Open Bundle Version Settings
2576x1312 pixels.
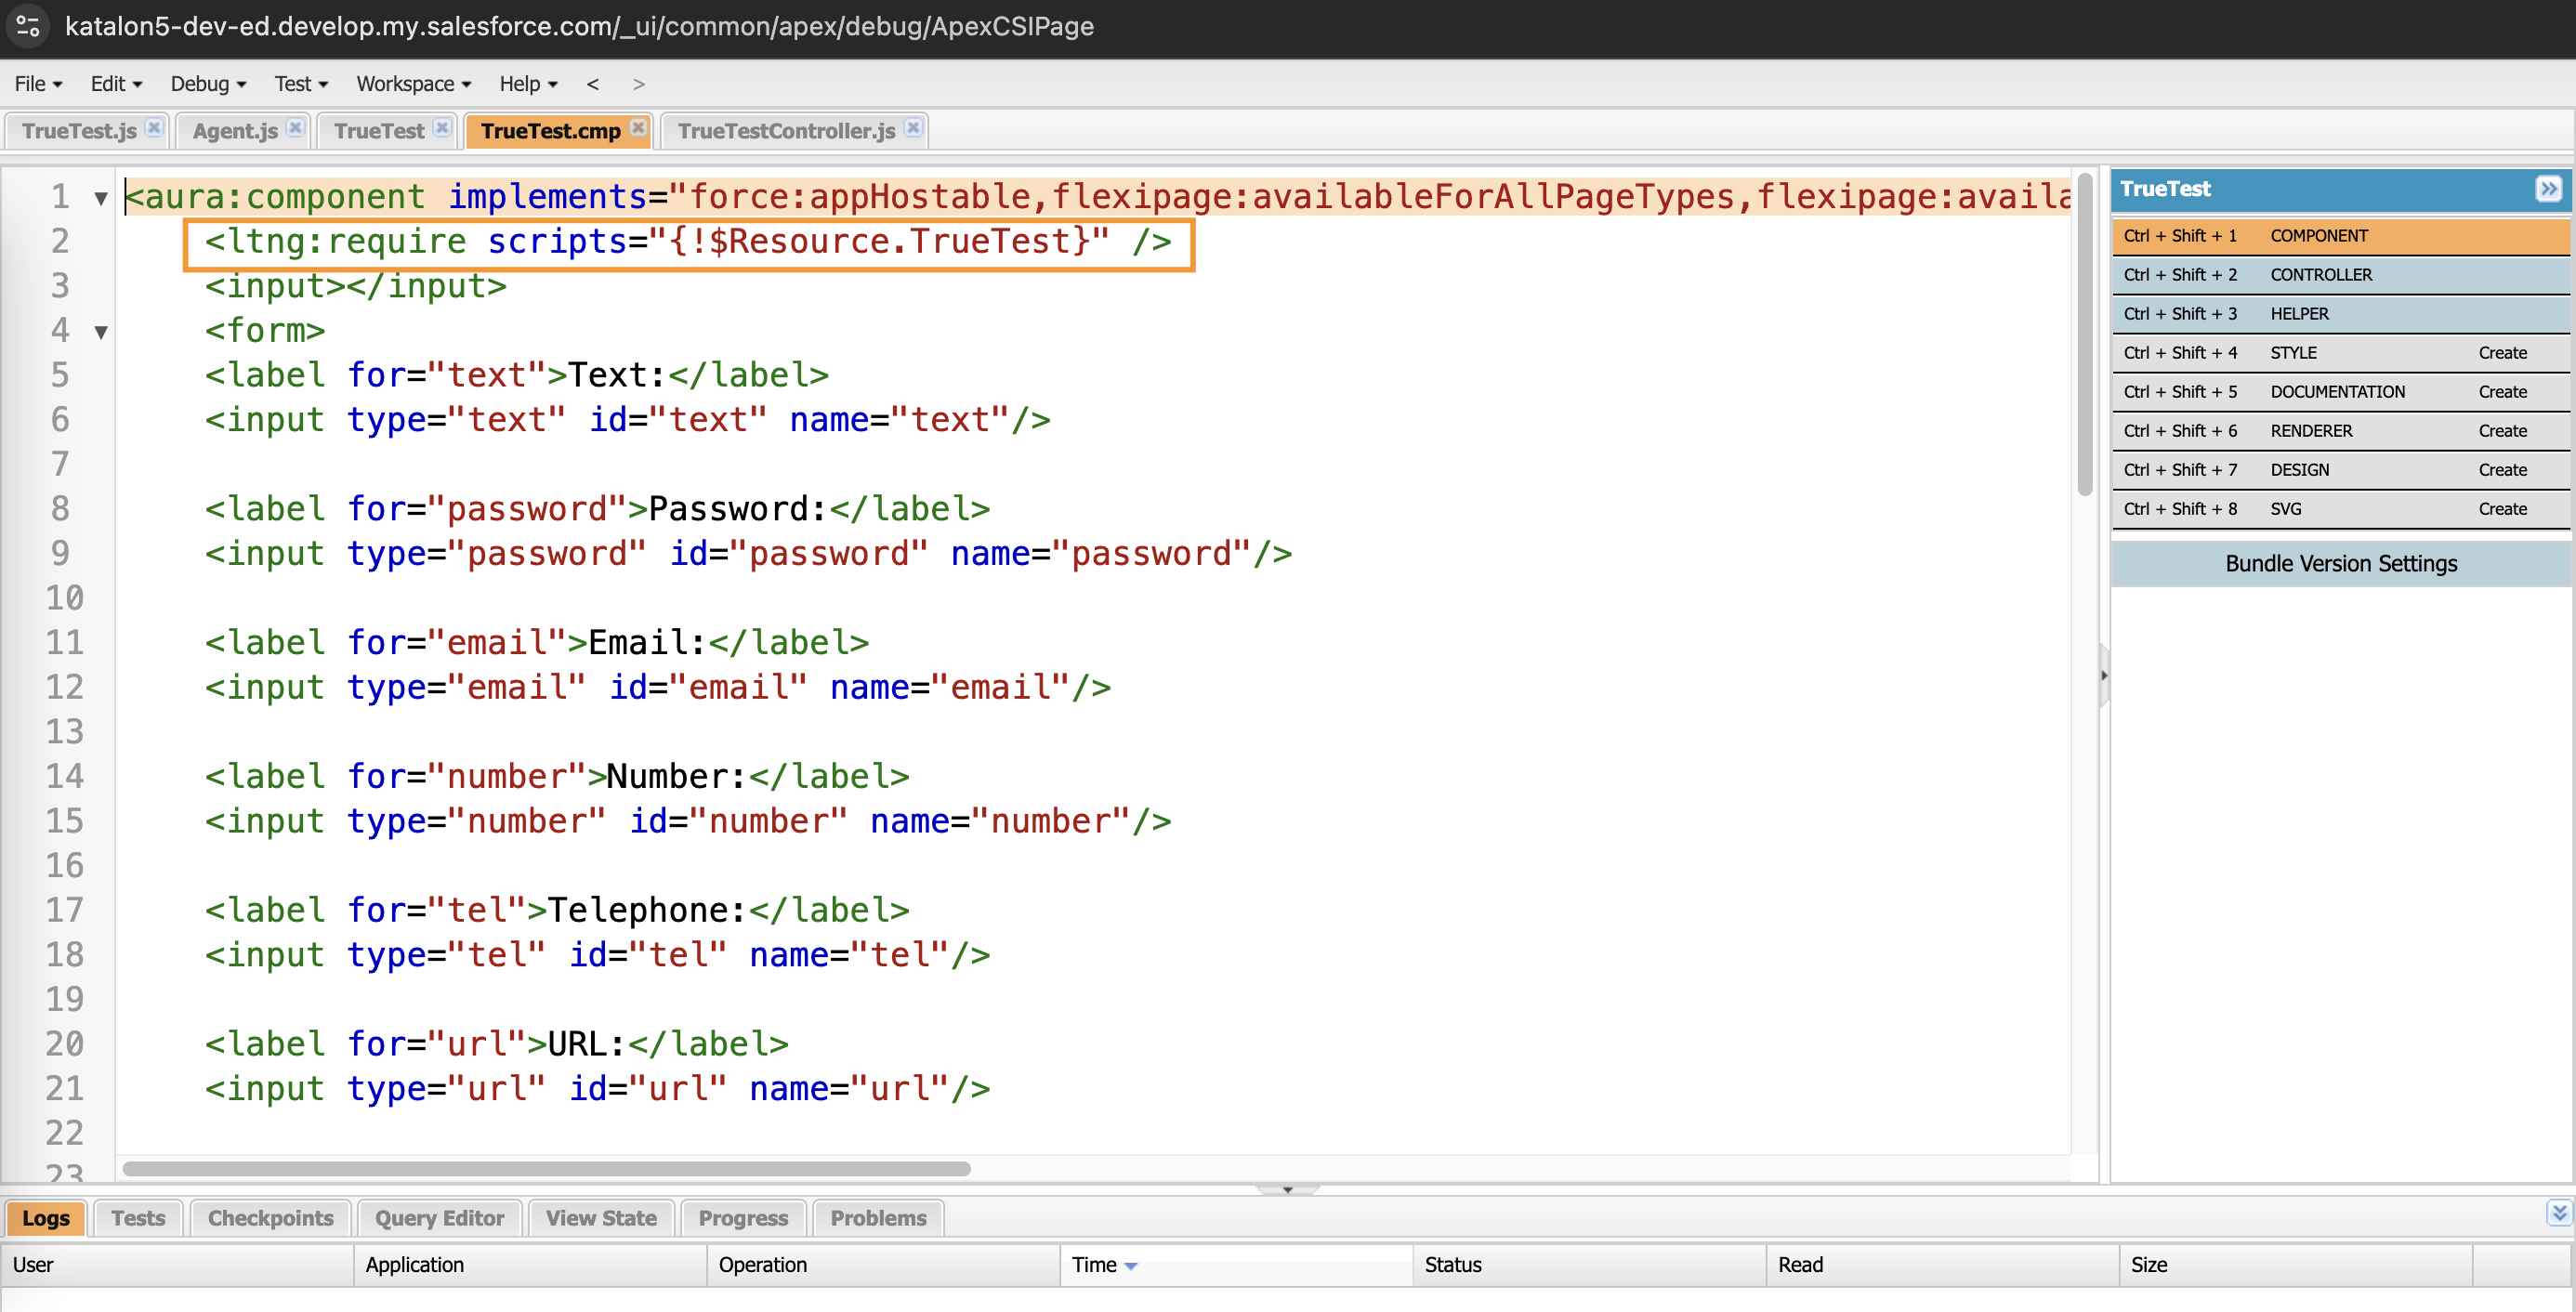[2340, 564]
